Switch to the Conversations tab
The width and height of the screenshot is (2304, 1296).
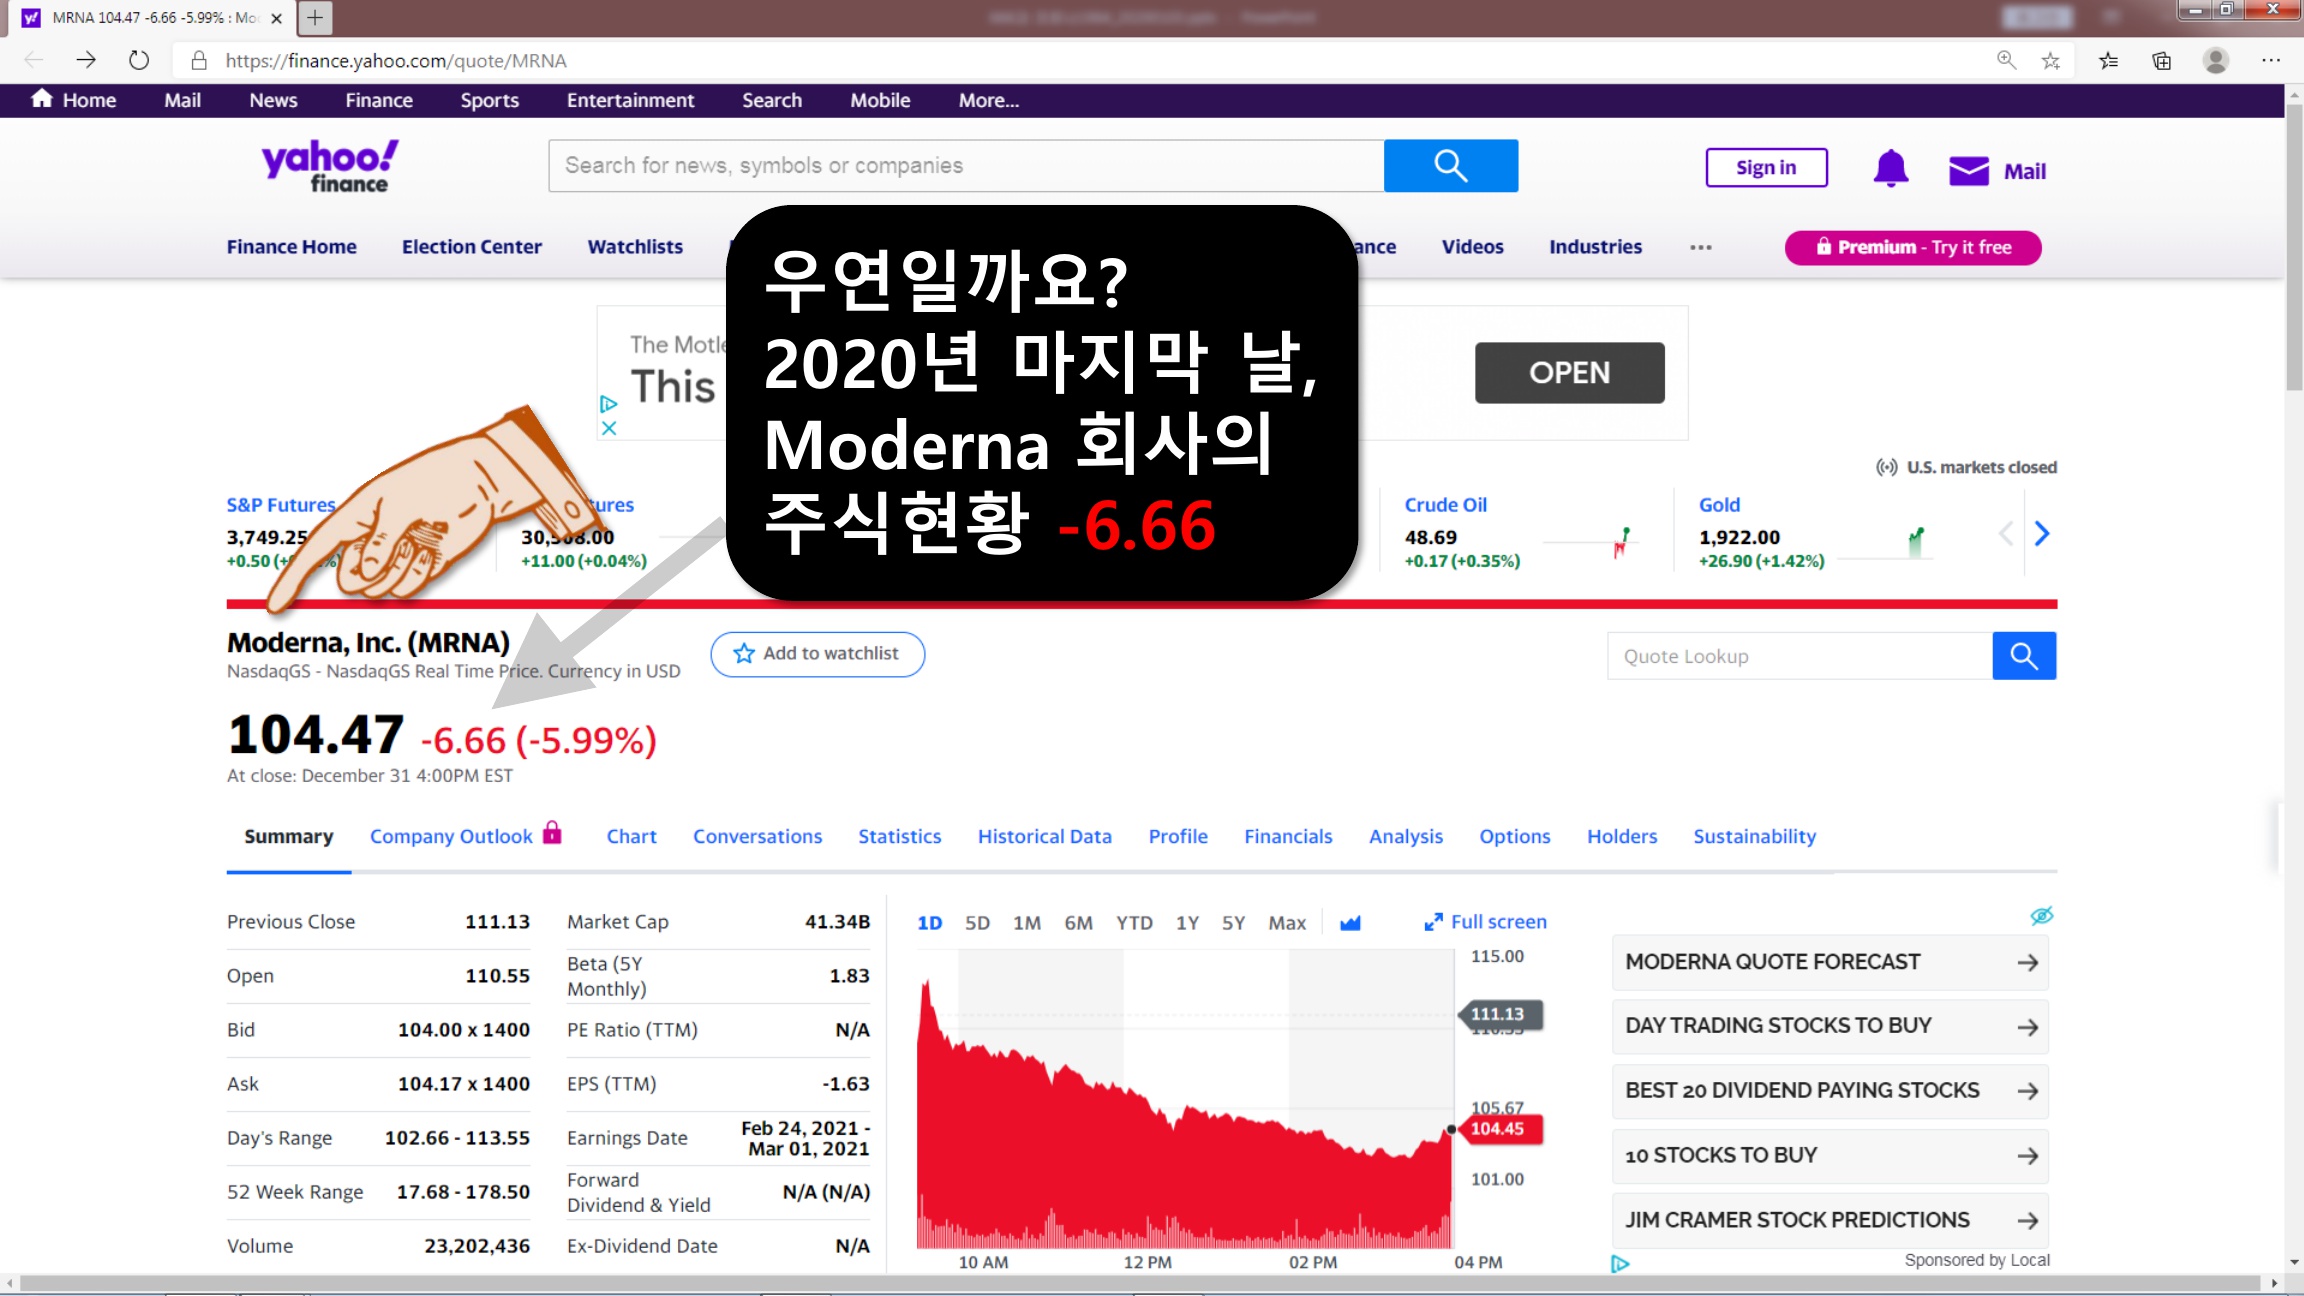coord(757,837)
